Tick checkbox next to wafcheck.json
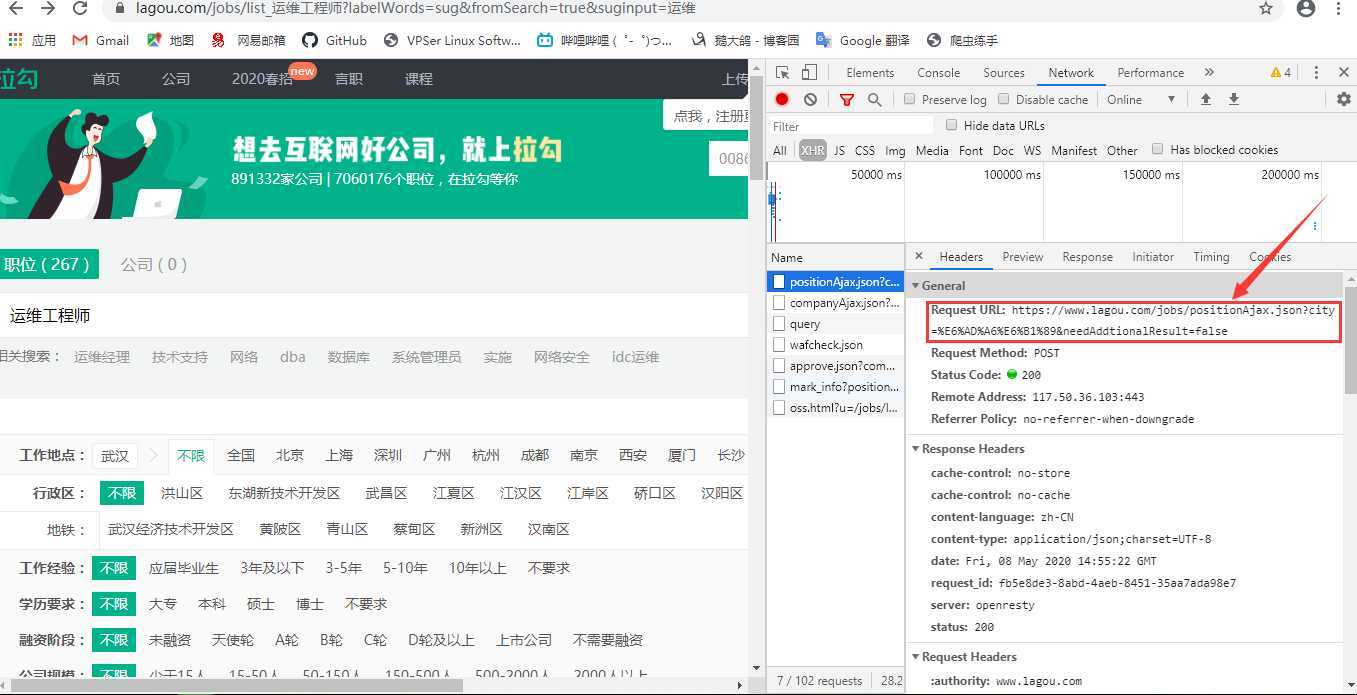1357x695 pixels. pos(779,345)
